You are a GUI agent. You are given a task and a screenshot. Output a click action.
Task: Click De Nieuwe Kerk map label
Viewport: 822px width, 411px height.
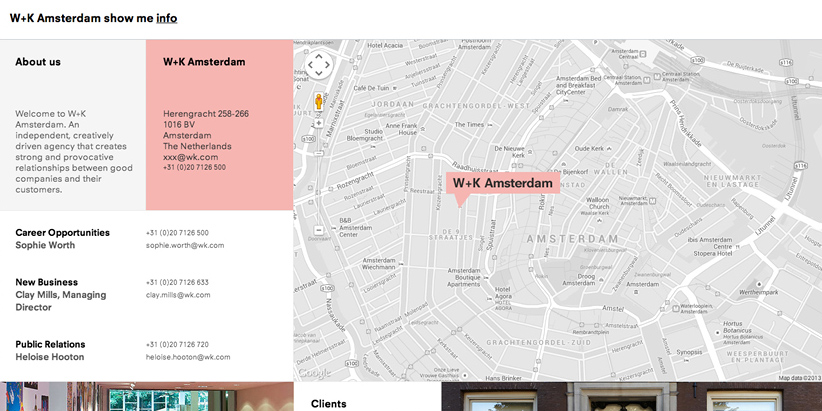coord(510,152)
